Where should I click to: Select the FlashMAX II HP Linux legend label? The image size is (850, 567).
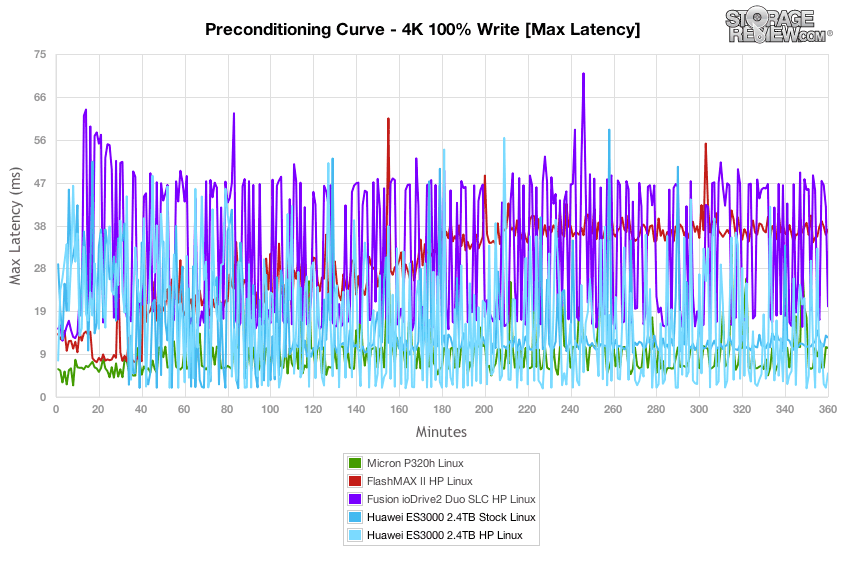[420, 481]
